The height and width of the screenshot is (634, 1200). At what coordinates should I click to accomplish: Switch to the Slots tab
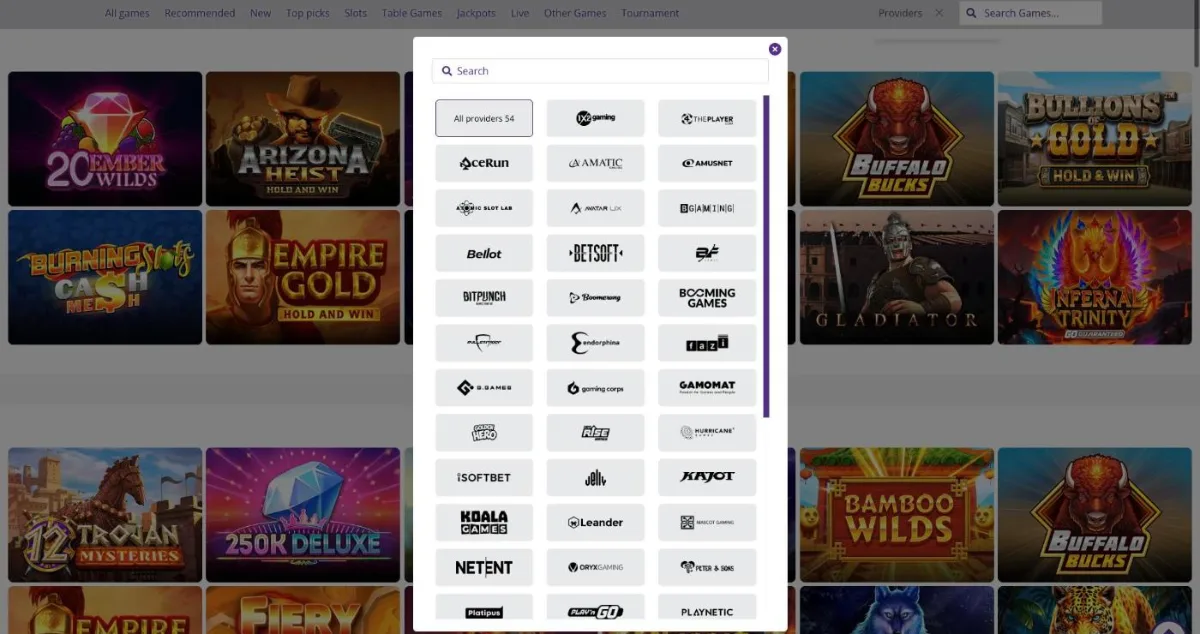pyautogui.click(x=356, y=13)
